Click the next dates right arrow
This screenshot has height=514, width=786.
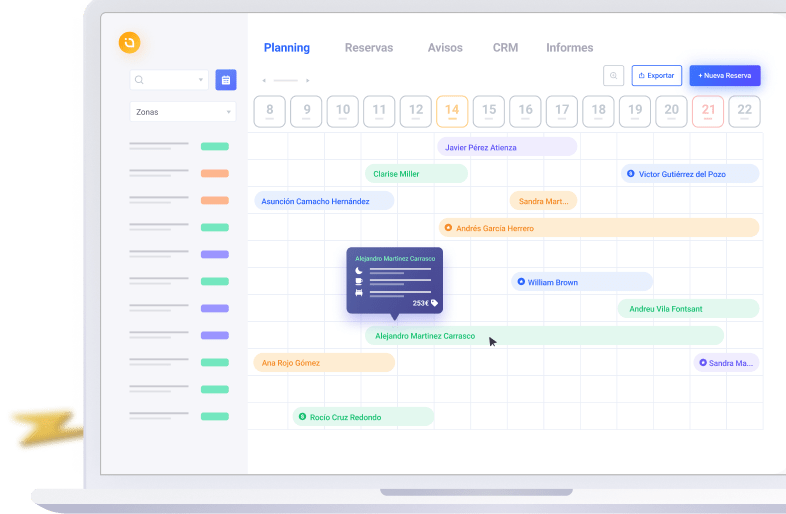click(x=308, y=80)
